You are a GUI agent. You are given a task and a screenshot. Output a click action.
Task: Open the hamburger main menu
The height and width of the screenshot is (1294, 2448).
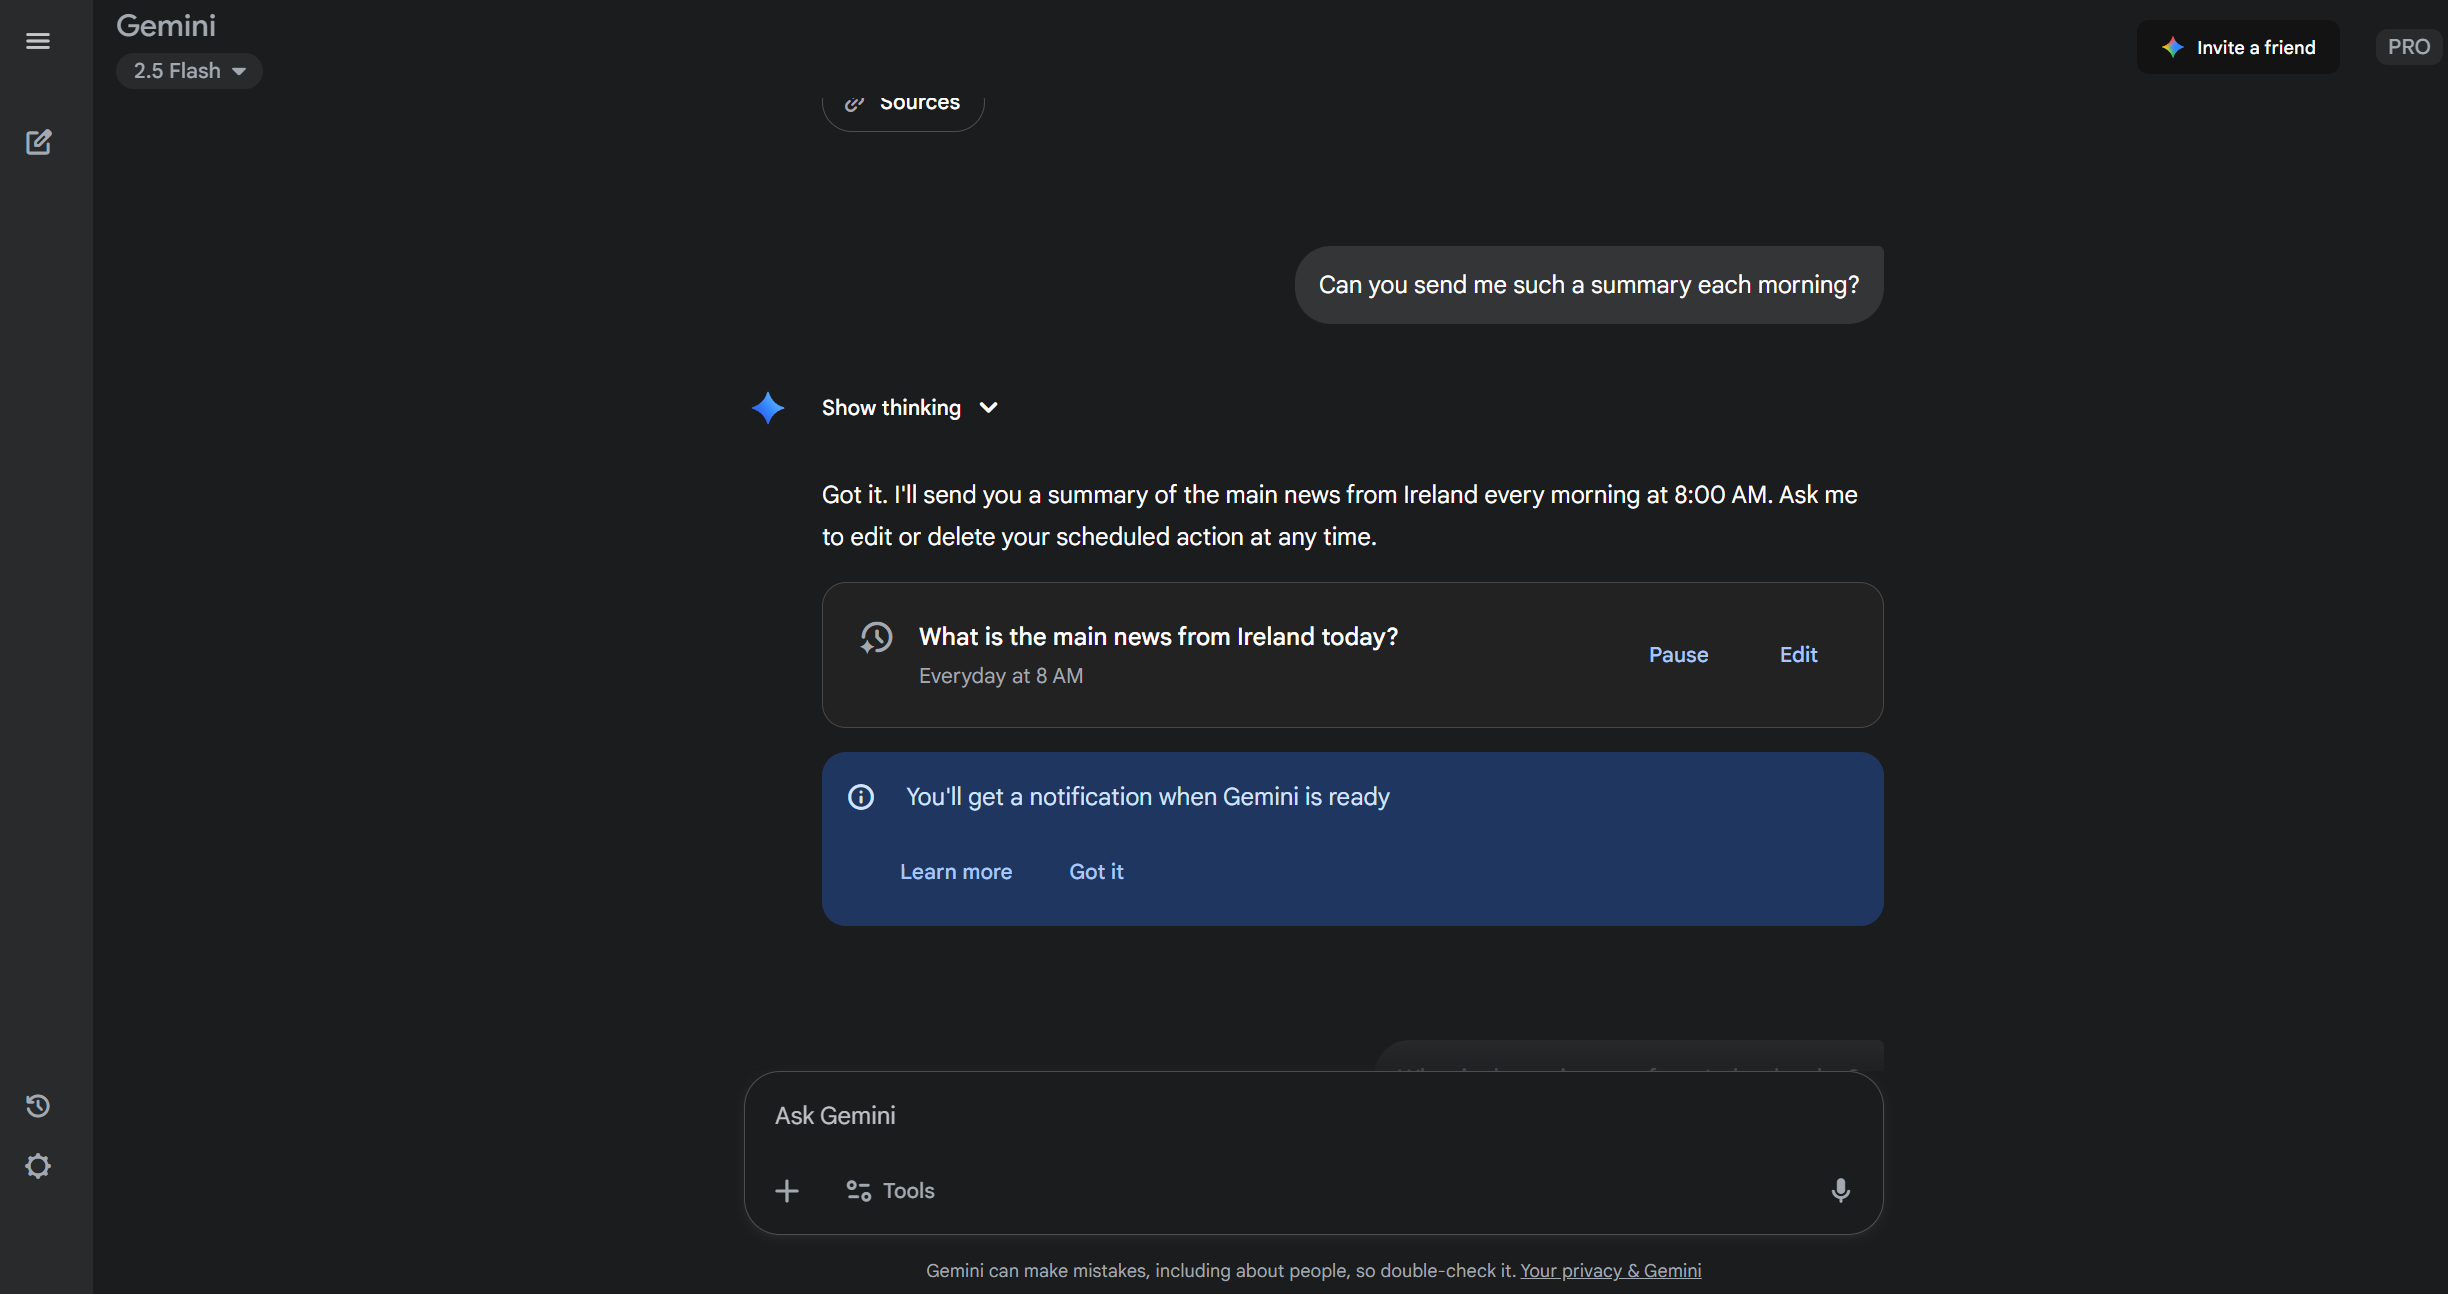point(38,41)
